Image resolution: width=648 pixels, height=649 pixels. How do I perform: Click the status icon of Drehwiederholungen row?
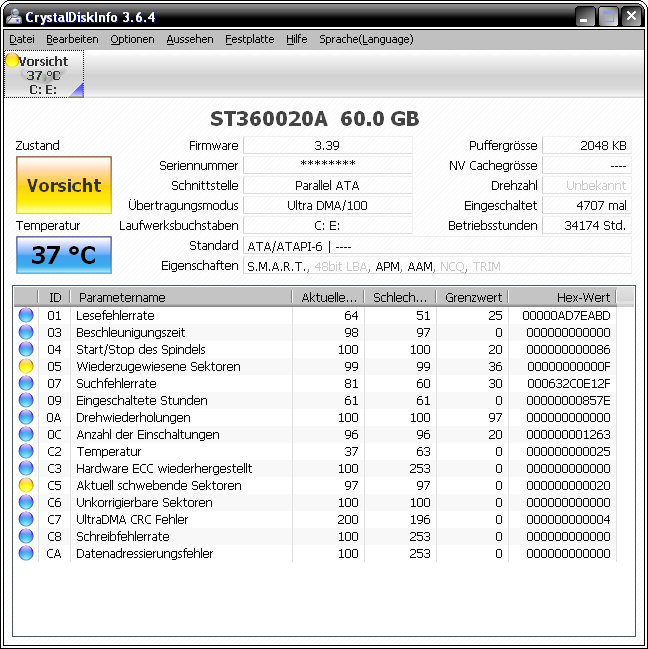26,417
